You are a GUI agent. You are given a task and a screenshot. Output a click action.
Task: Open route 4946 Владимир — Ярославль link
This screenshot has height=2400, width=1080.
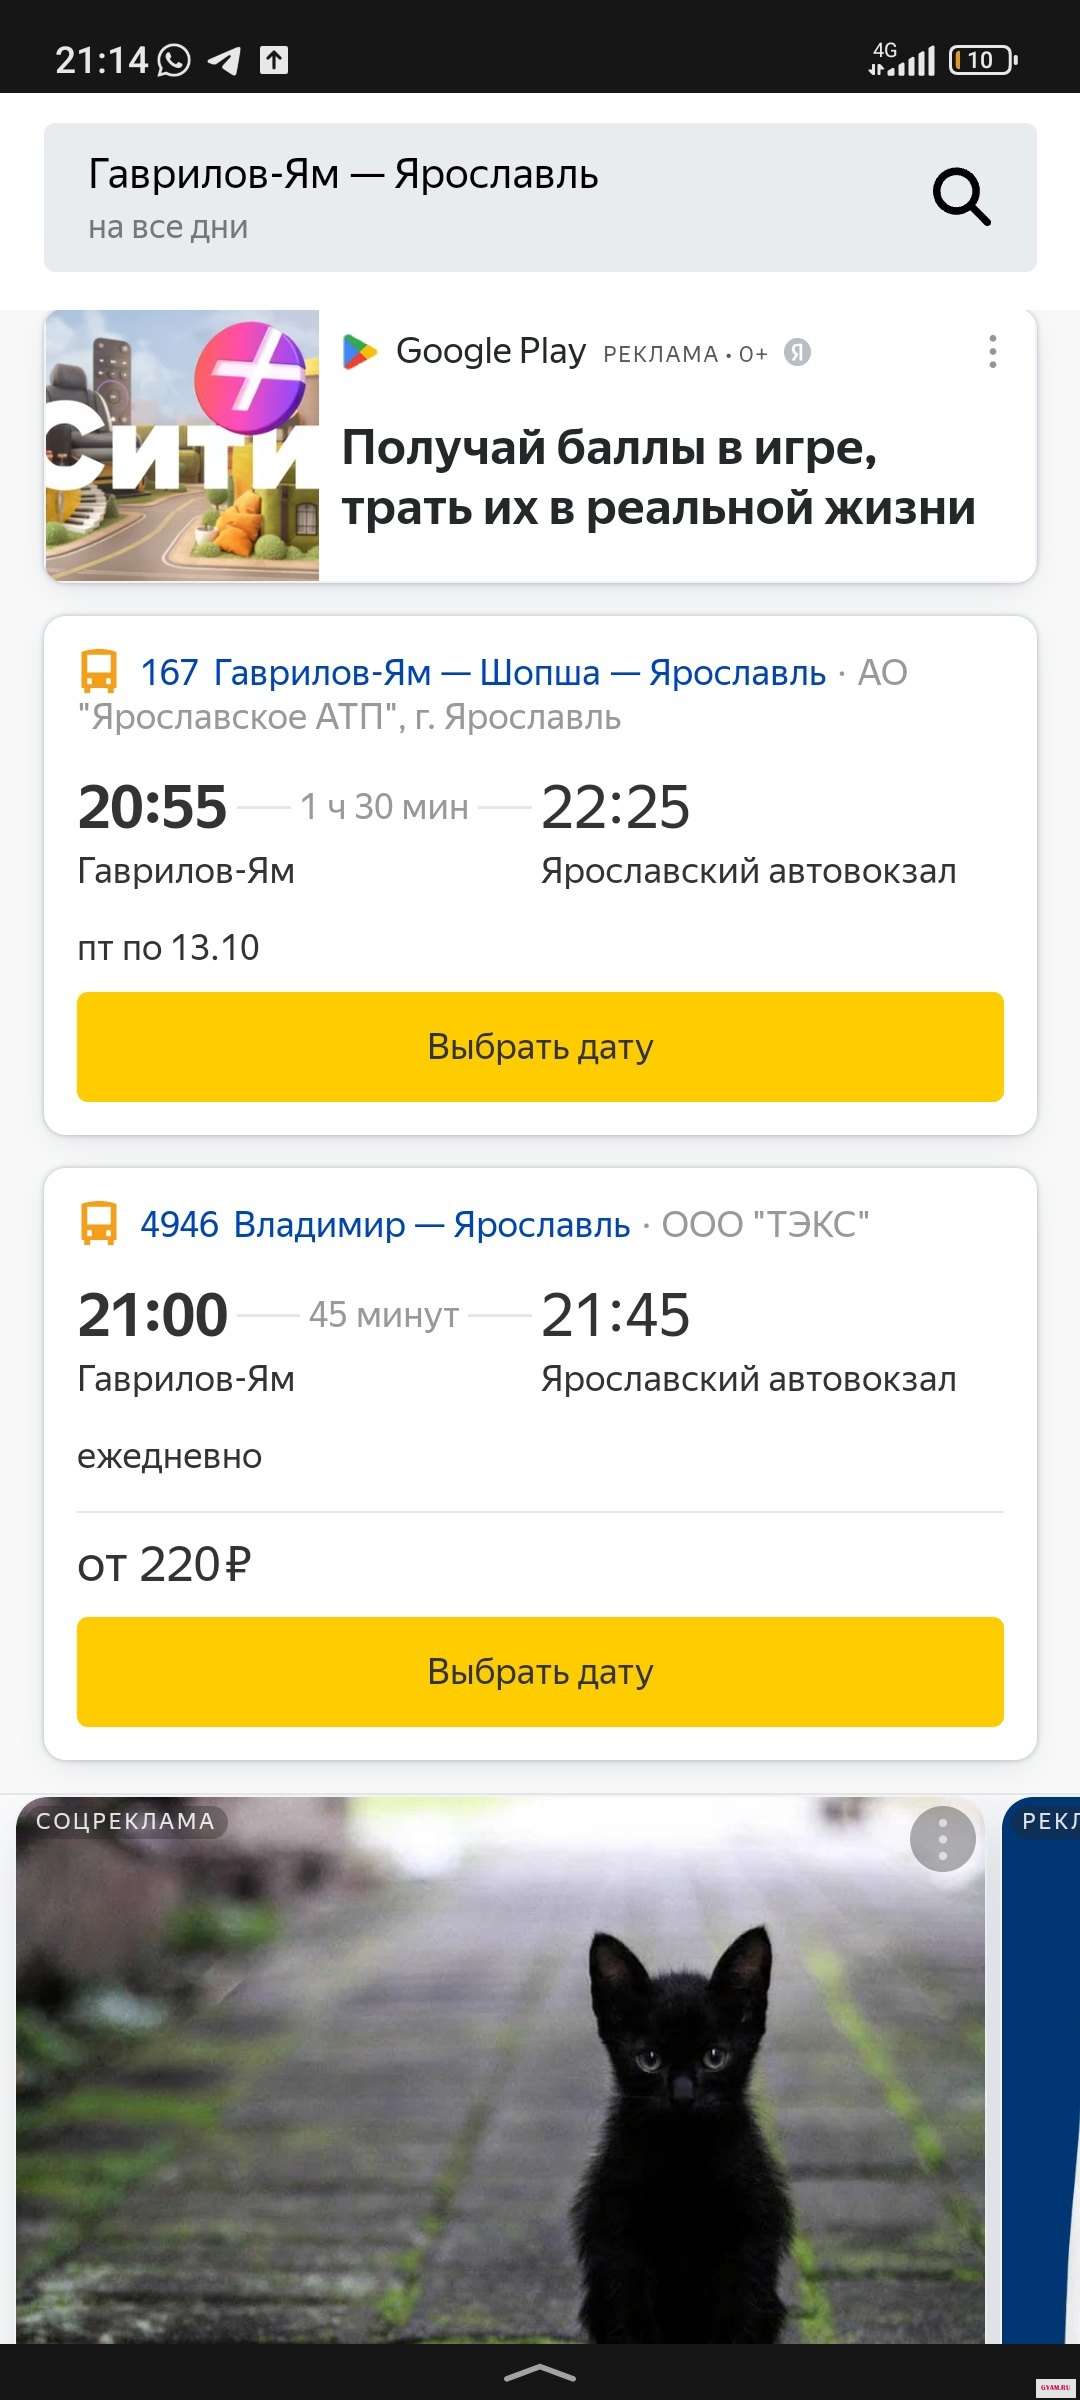click(x=385, y=1225)
